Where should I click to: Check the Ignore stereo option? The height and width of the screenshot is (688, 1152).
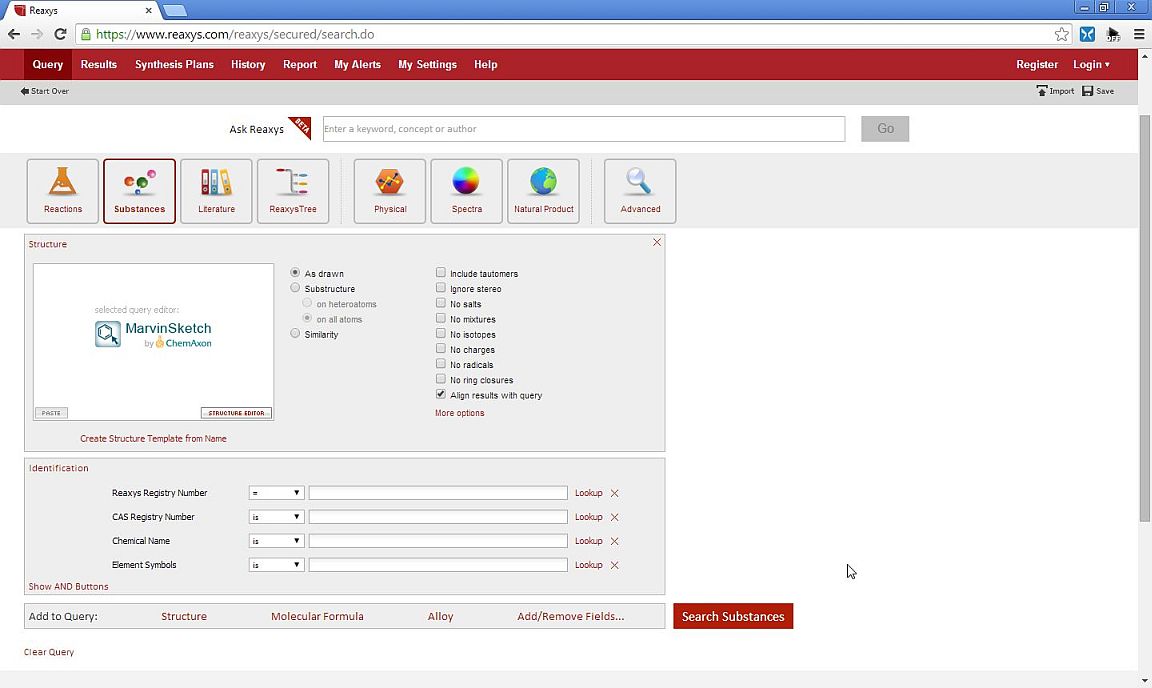coord(441,288)
